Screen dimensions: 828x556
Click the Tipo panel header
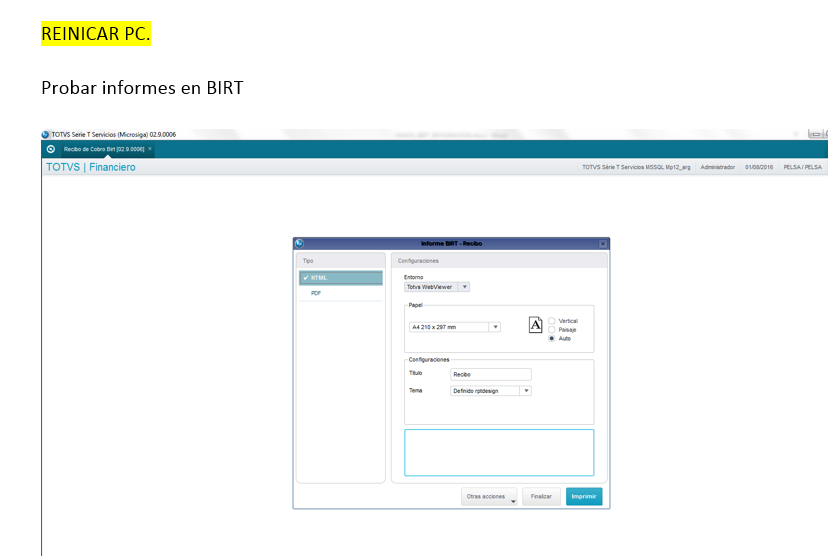[341, 261]
